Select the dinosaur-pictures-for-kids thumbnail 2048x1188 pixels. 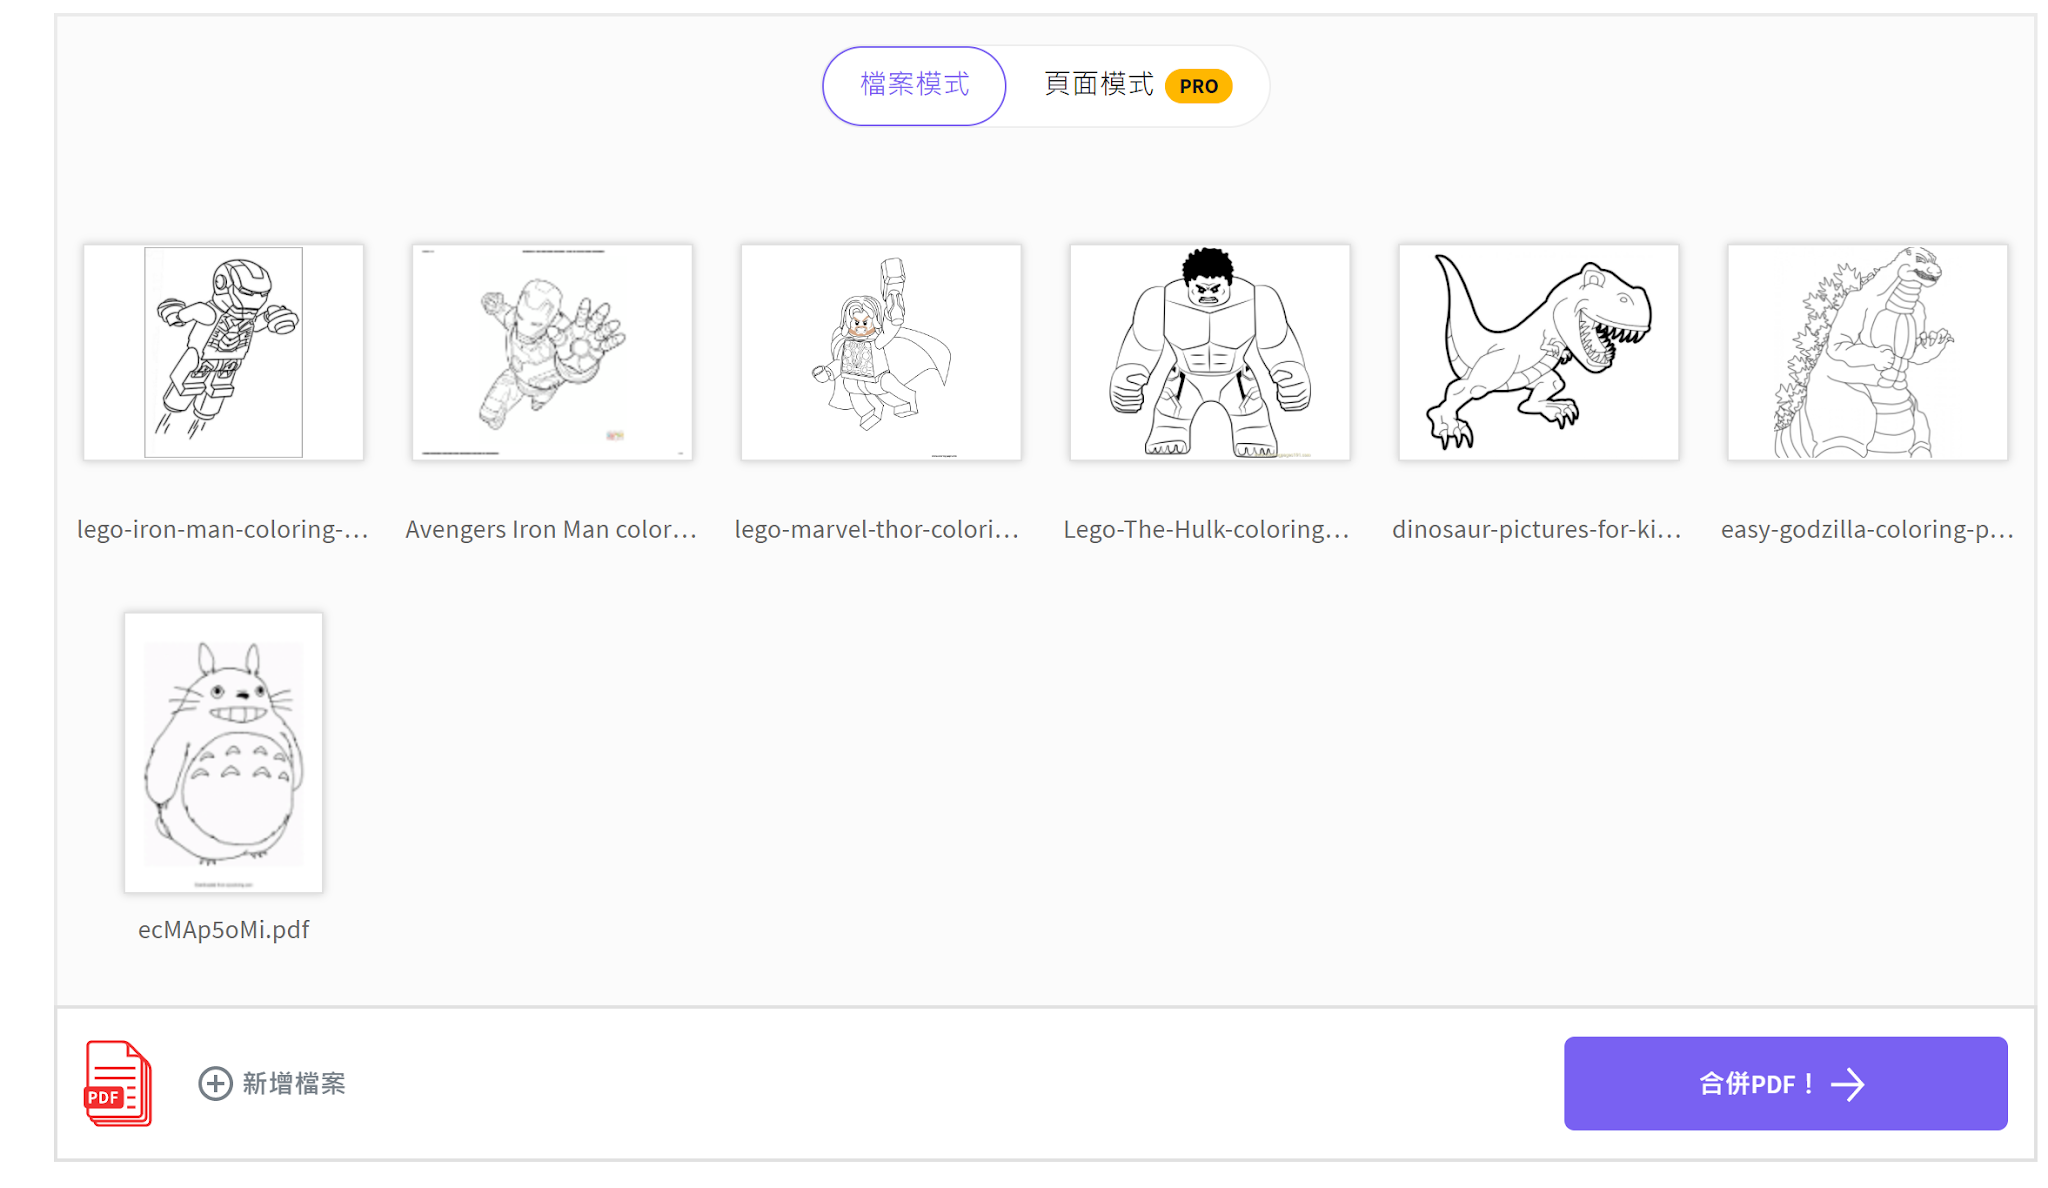pos(1539,352)
